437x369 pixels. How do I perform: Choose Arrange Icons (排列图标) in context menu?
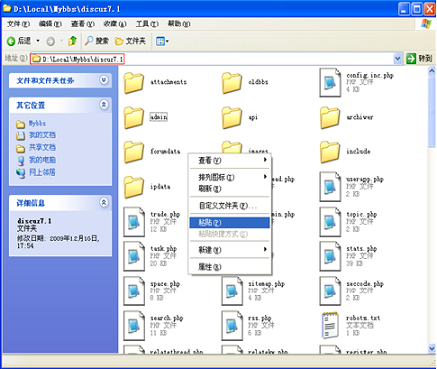(x=230, y=177)
